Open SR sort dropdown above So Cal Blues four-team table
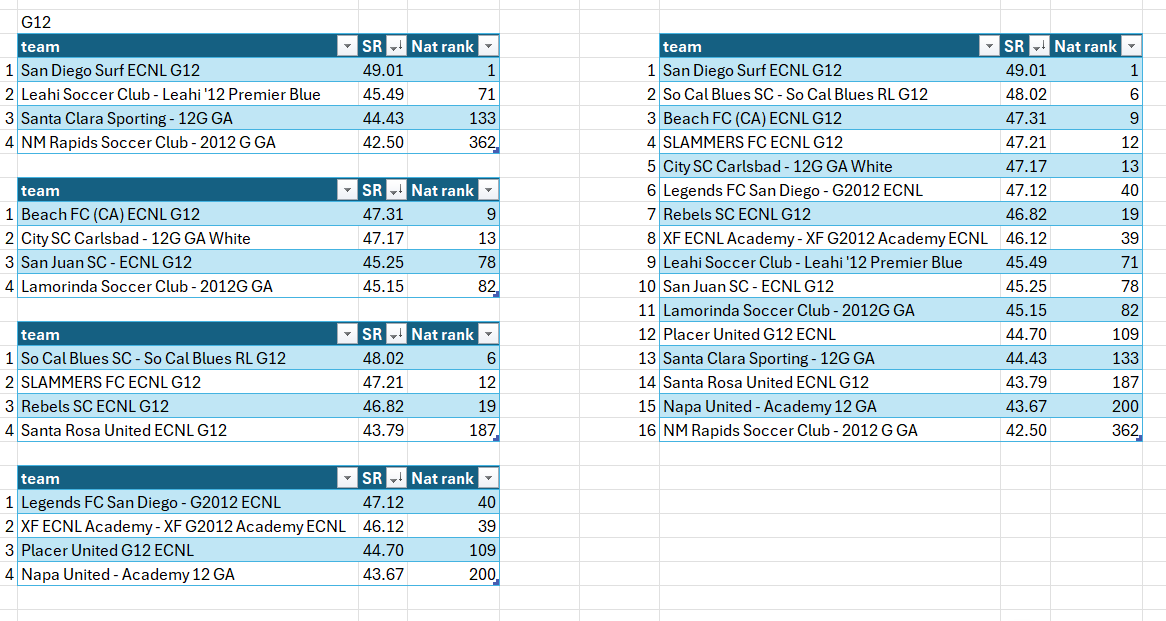The width and height of the screenshot is (1166, 621). pos(395,334)
